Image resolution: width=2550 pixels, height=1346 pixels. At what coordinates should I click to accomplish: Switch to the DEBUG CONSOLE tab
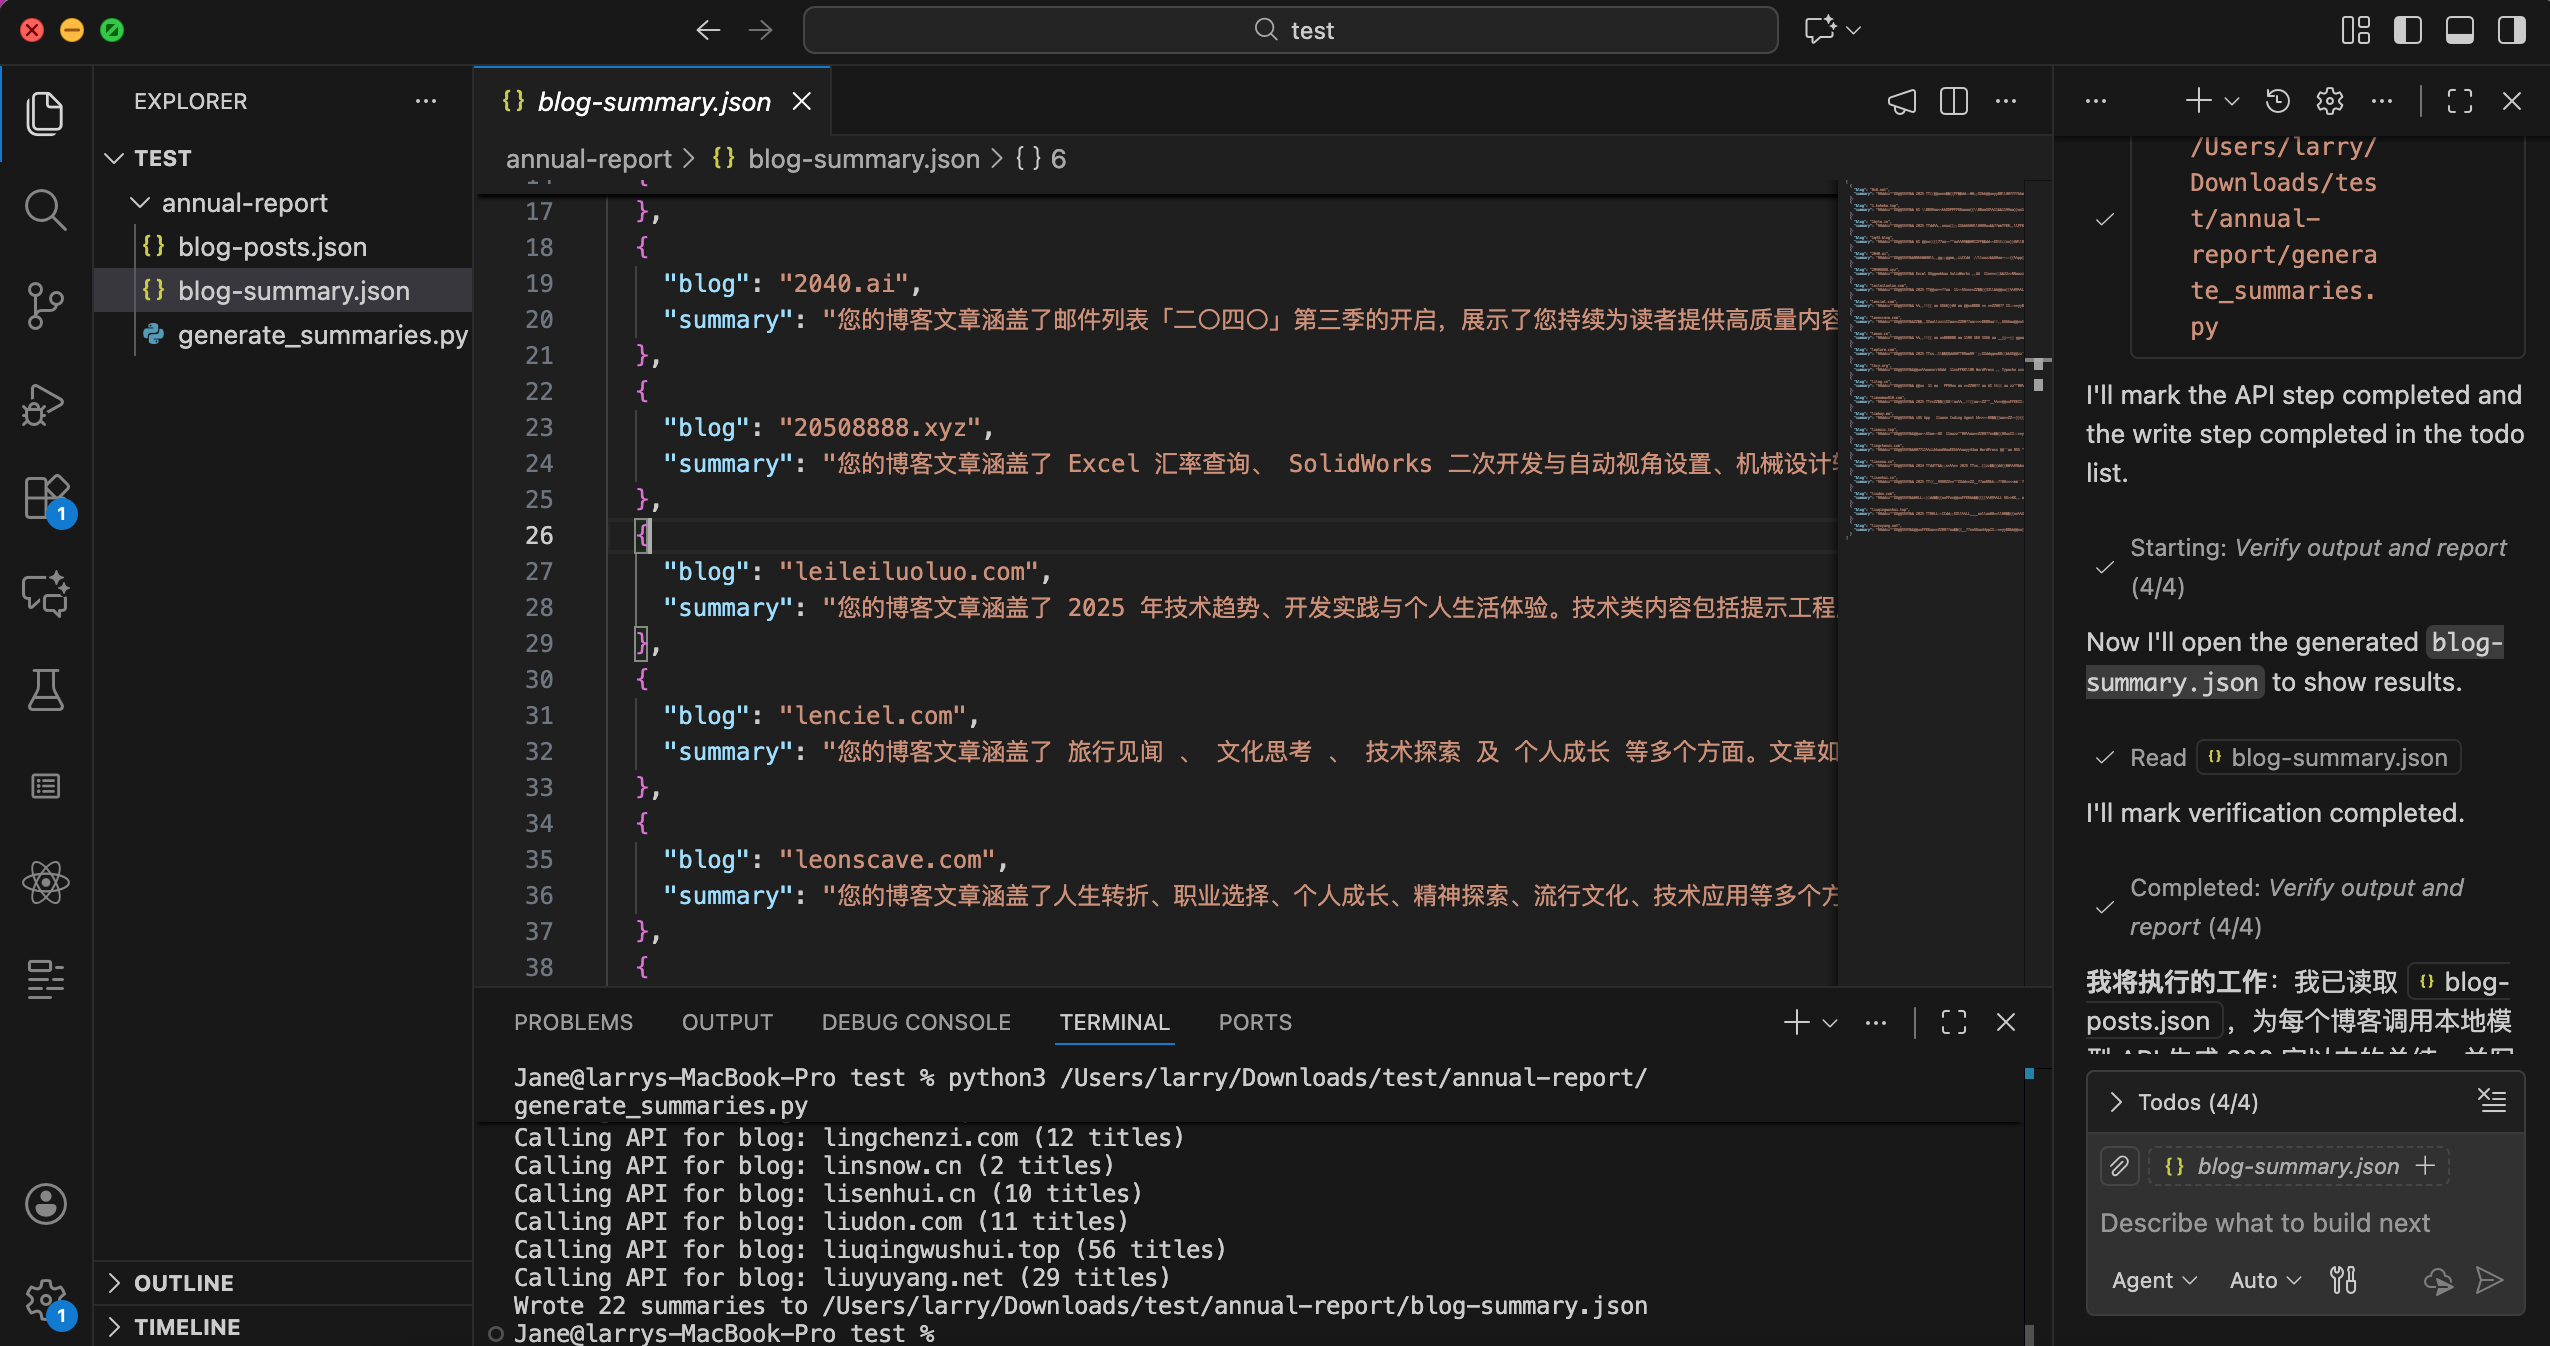[x=915, y=1022]
